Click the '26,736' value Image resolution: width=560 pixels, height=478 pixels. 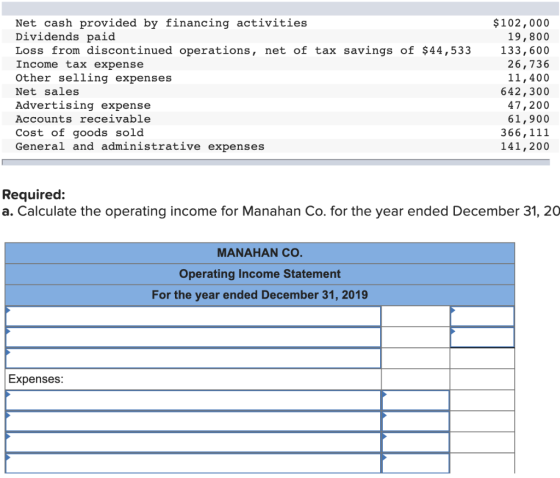[528, 64]
